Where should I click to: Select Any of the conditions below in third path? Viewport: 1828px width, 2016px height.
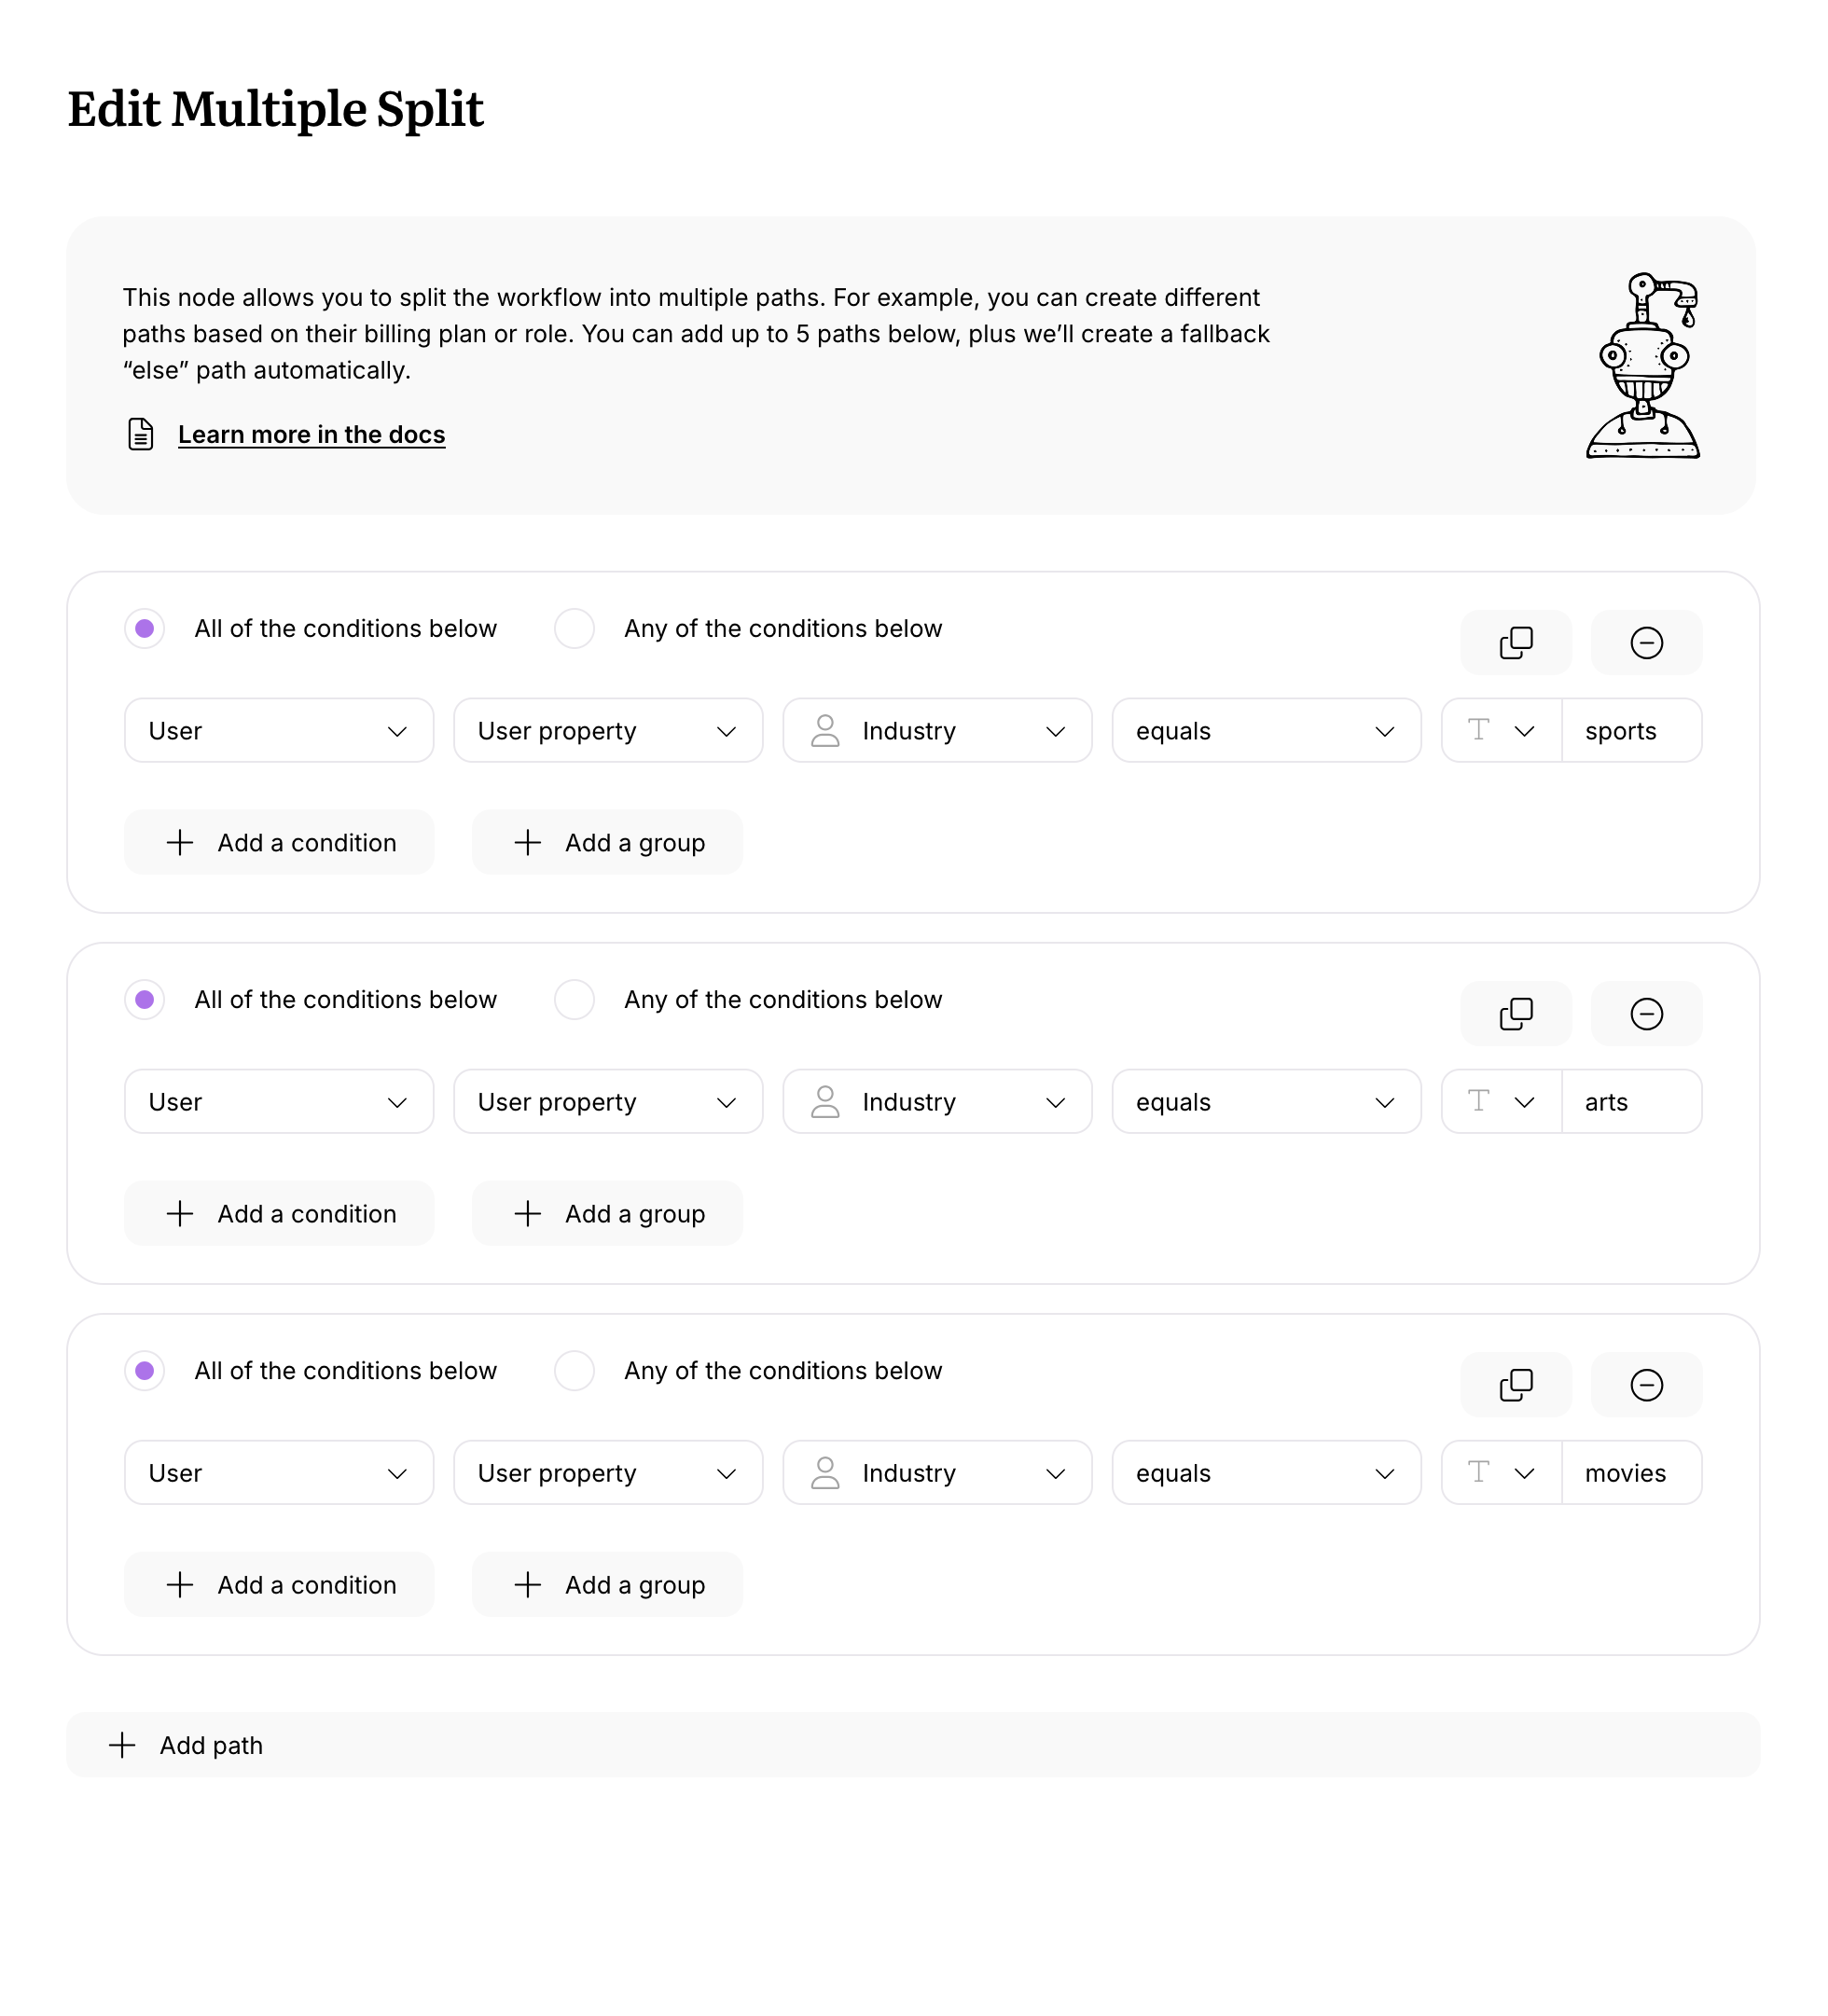pyautogui.click(x=575, y=1371)
